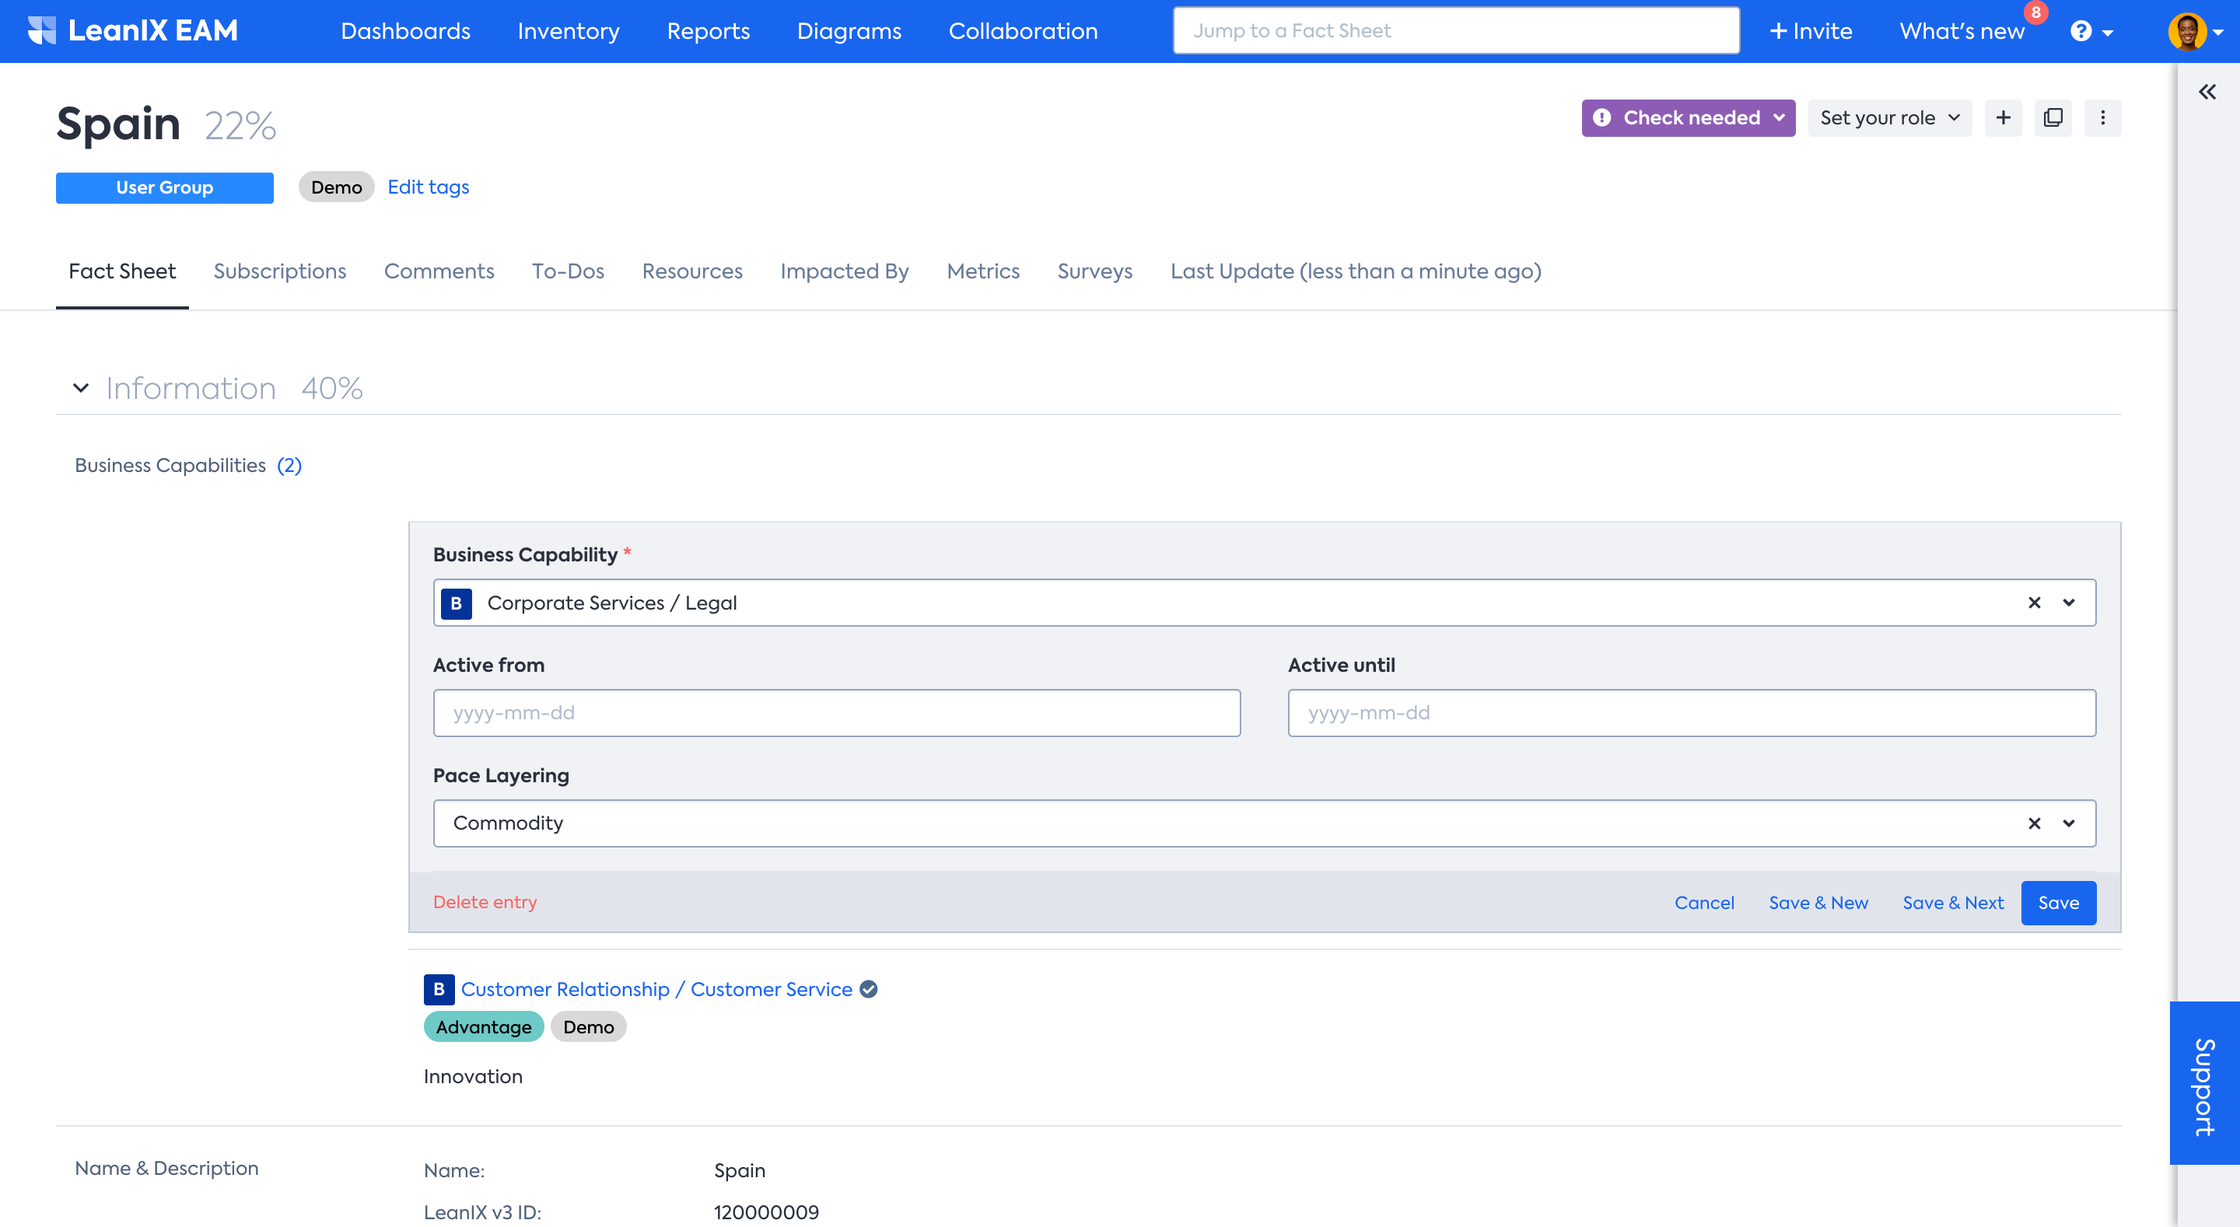Click Save & Next
Image resolution: width=2240 pixels, height=1227 pixels.
[x=1953, y=903]
